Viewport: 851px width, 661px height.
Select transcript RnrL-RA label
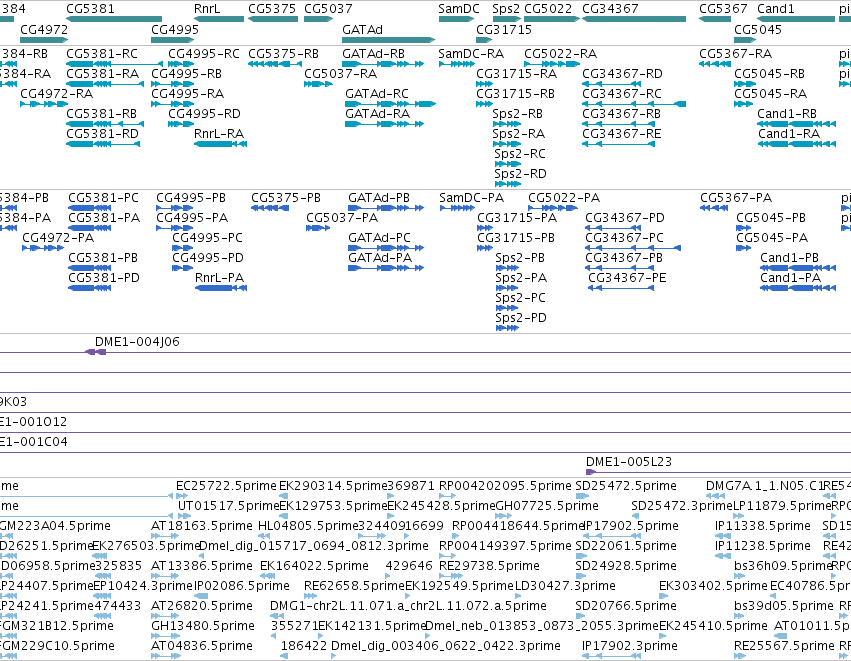pyautogui.click(x=219, y=134)
